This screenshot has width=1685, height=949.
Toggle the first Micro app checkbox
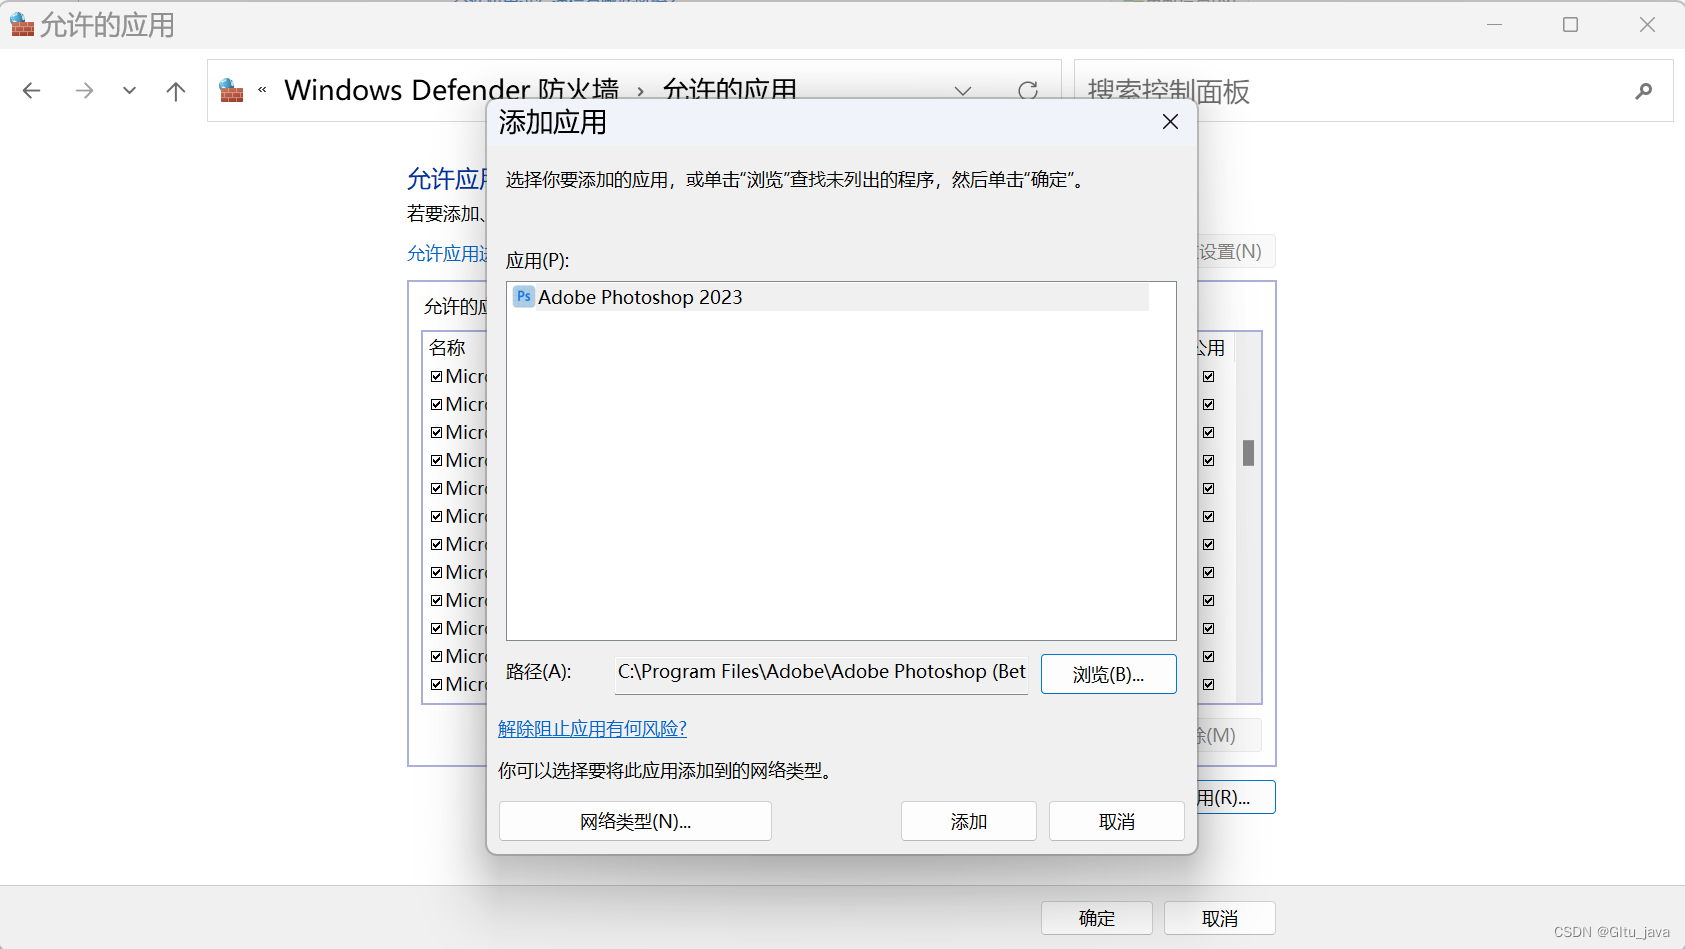[x=437, y=377]
